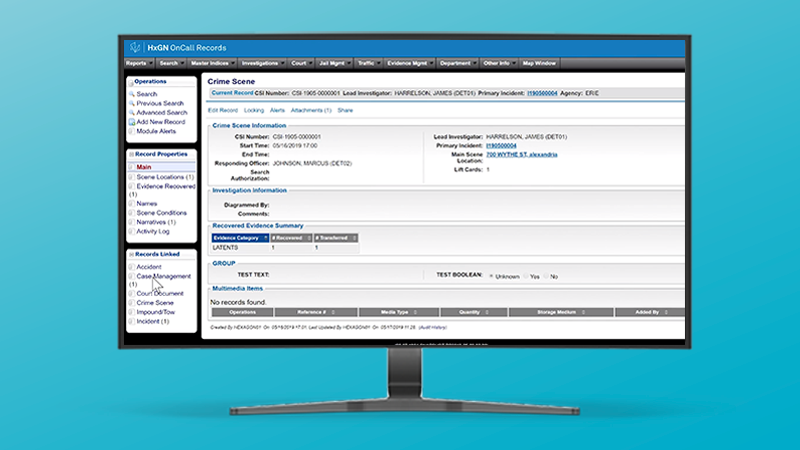Click the magnifier icon beside Previous Search
The height and width of the screenshot is (450, 800).
point(132,103)
